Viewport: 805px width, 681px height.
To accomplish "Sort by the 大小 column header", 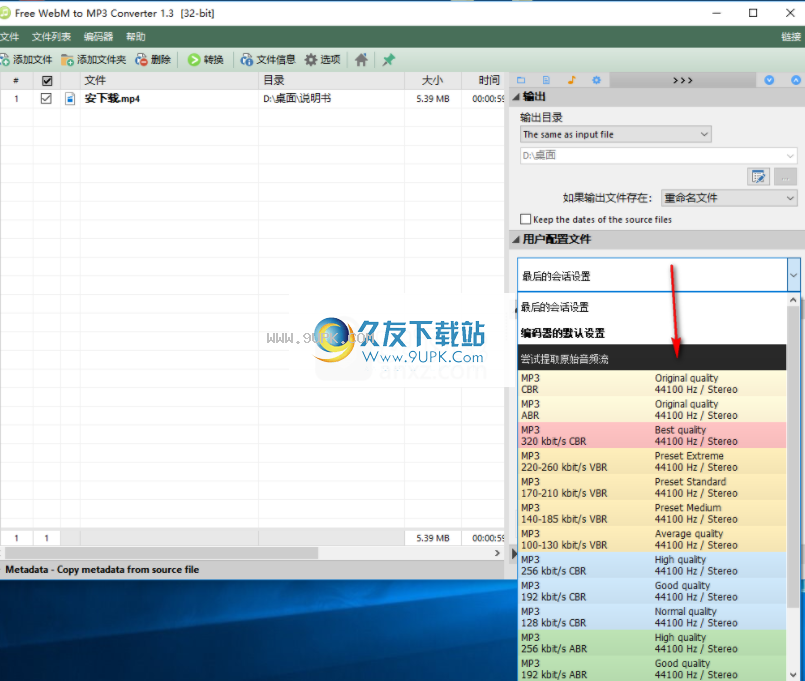I will coord(433,81).
